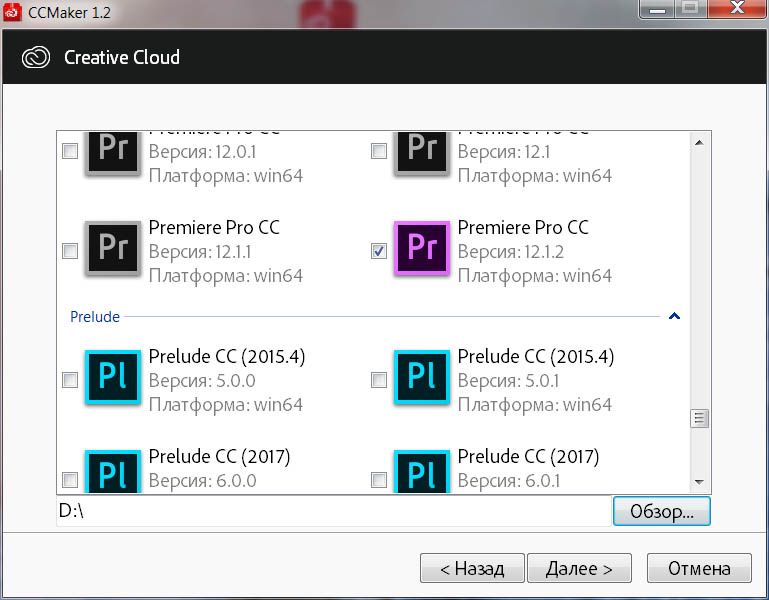
Task: Click the D:\ install path field
Action: pyautogui.click(x=334, y=511)
